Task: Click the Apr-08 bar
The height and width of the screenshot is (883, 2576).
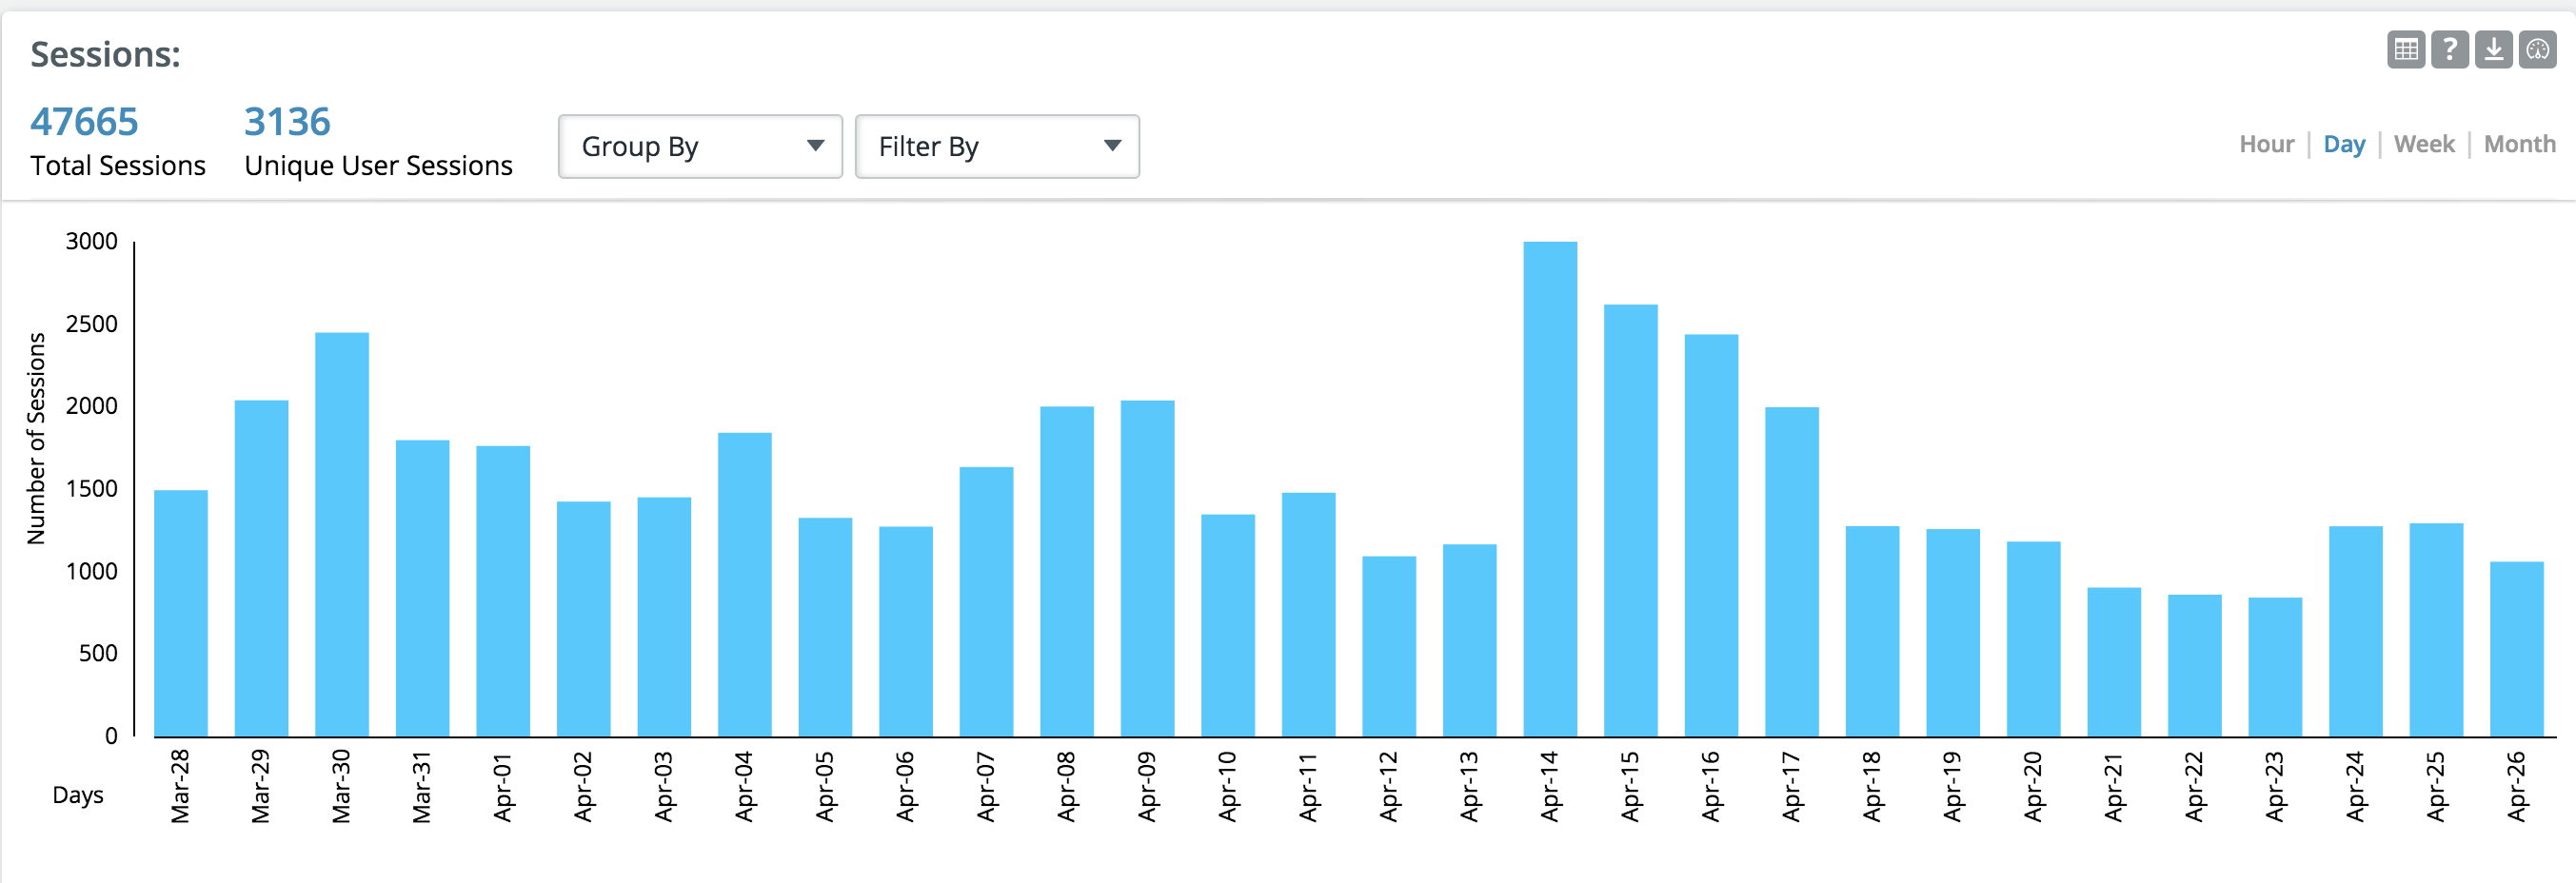Action: pyautogui.click(x=1067, y=572)
